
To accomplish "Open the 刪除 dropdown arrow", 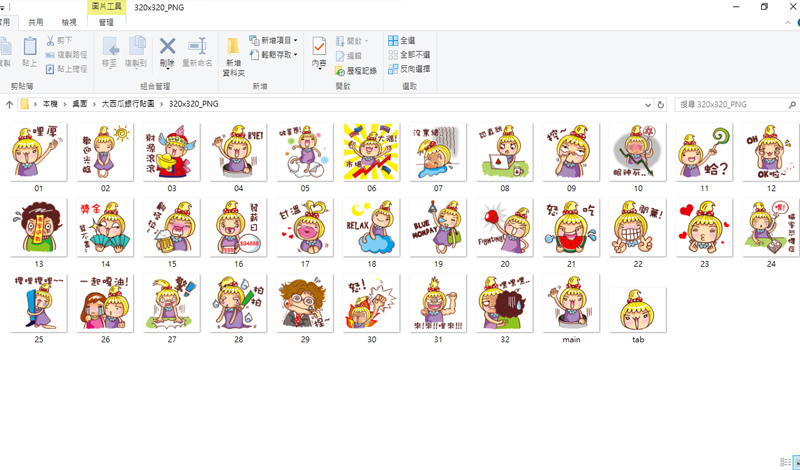I will (167, 68).
